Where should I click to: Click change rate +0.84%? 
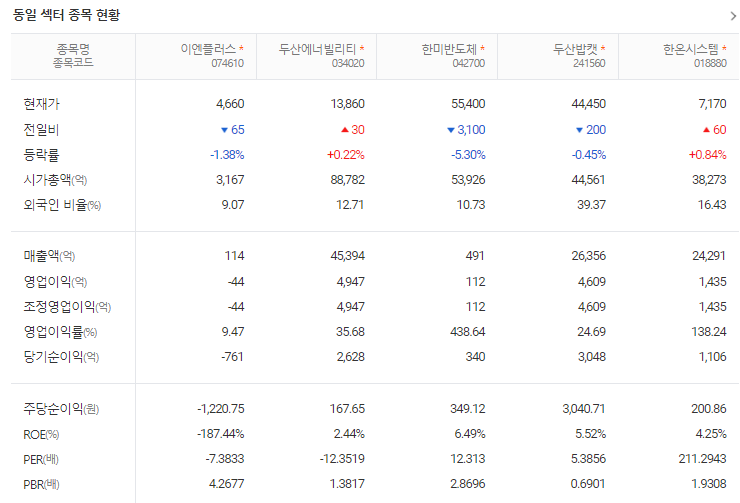pyautogui.click(x=707, y=155)
